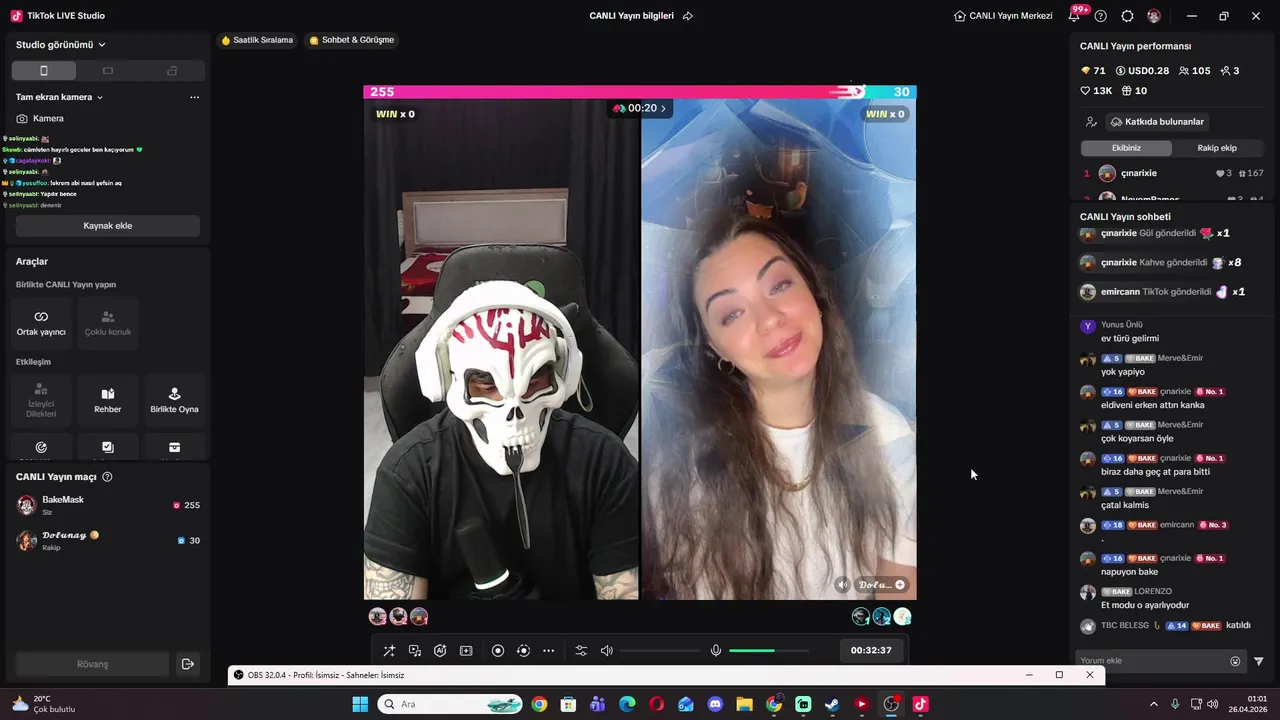This screenshot has width=1280, height=720.
Task: Expand the system tray hidden icons chevron
Action: (1153, 704)
